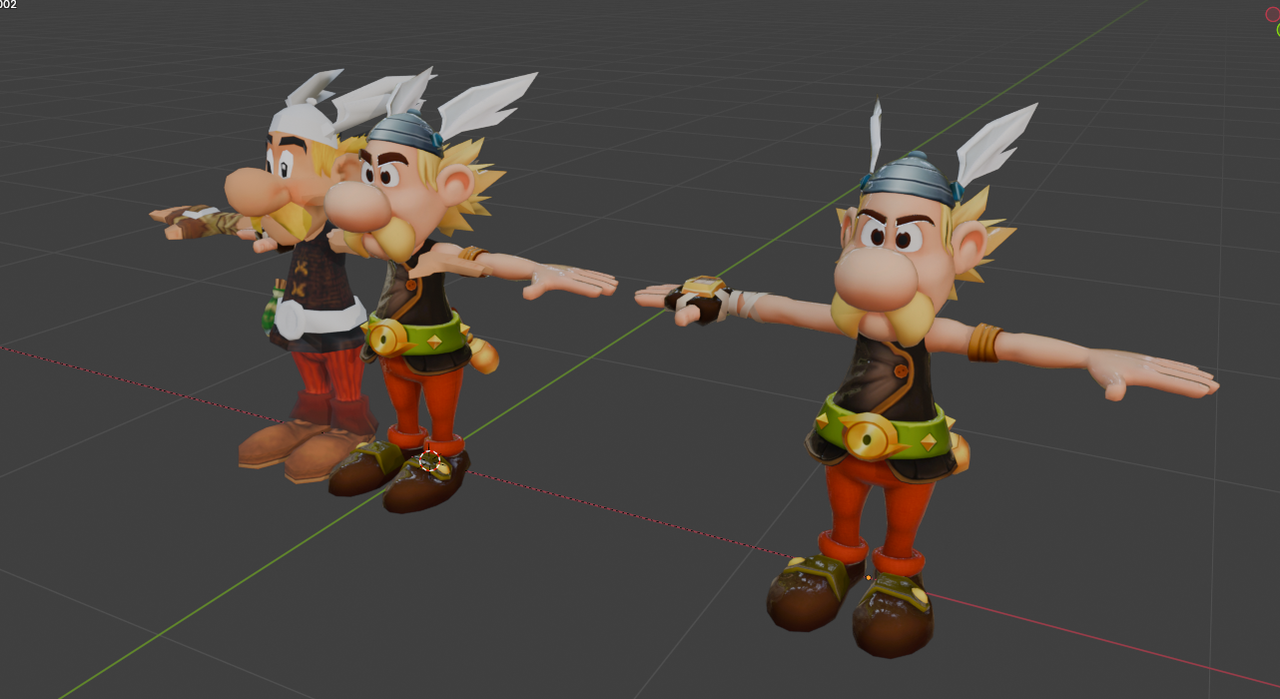This screenshot has width=1280, height=699.
Task: Click the orange origin dot by right model's feet
Action: pos(868,577)
